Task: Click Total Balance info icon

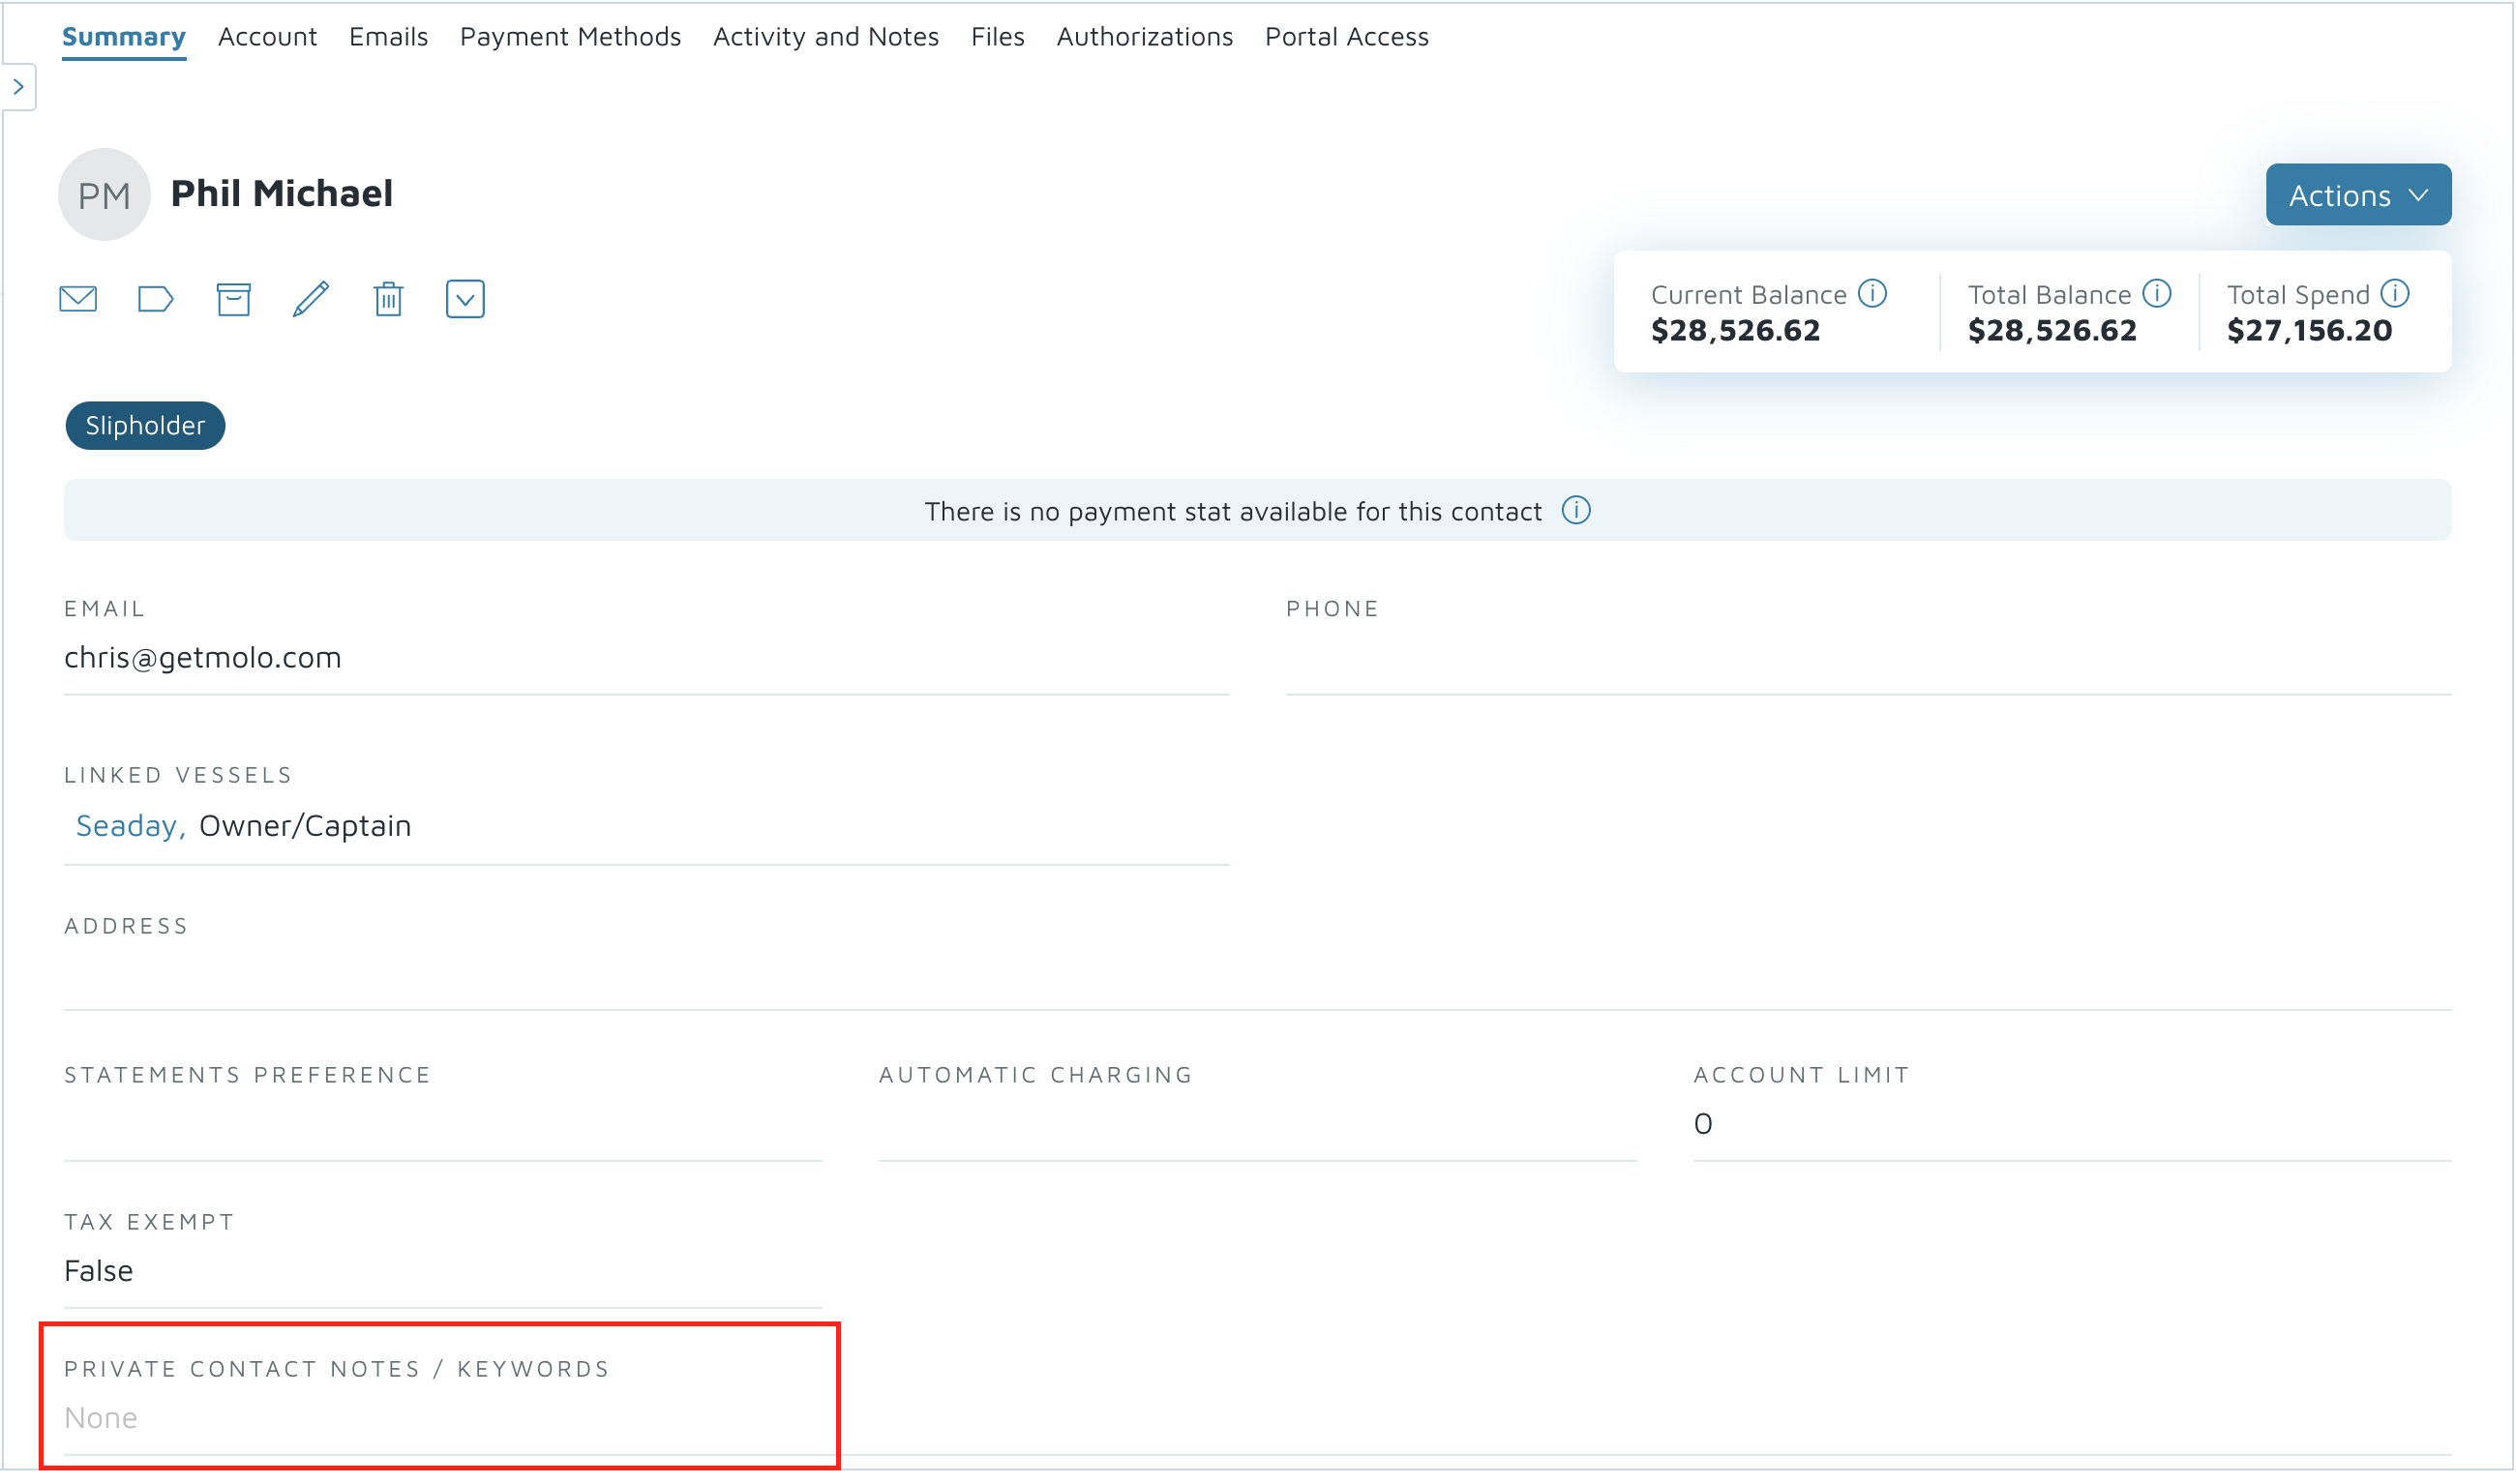Action: click(x=2157, y=293)
